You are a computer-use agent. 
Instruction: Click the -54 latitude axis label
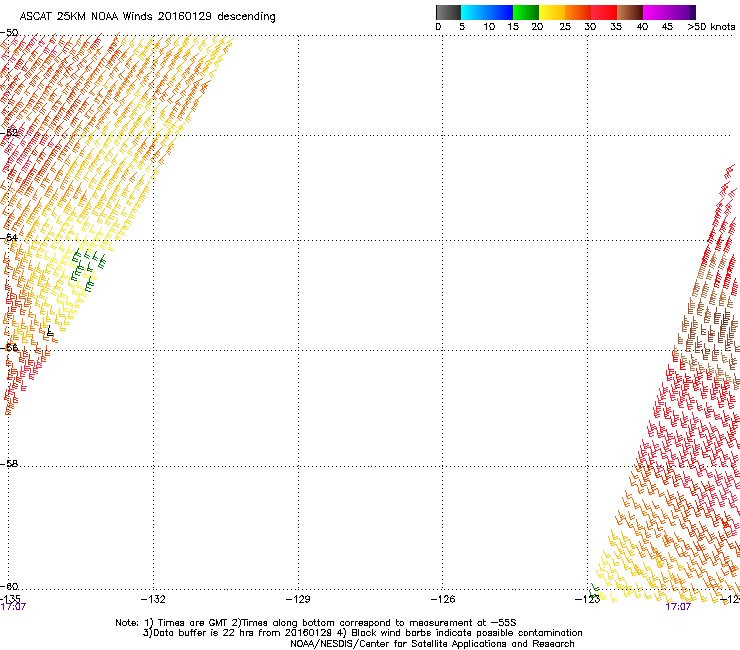click(9, 238)
